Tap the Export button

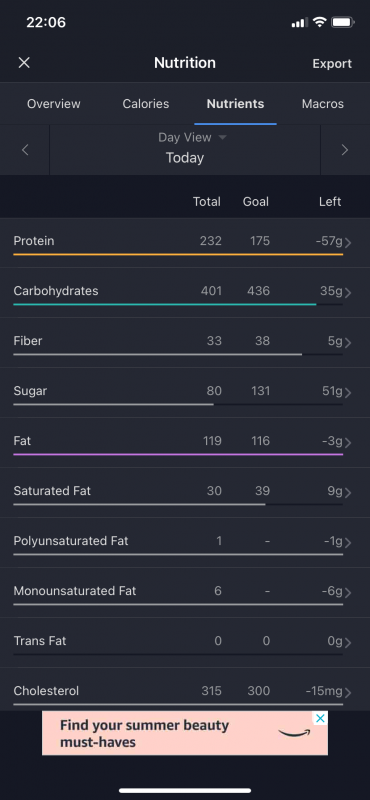coord(332,64)
